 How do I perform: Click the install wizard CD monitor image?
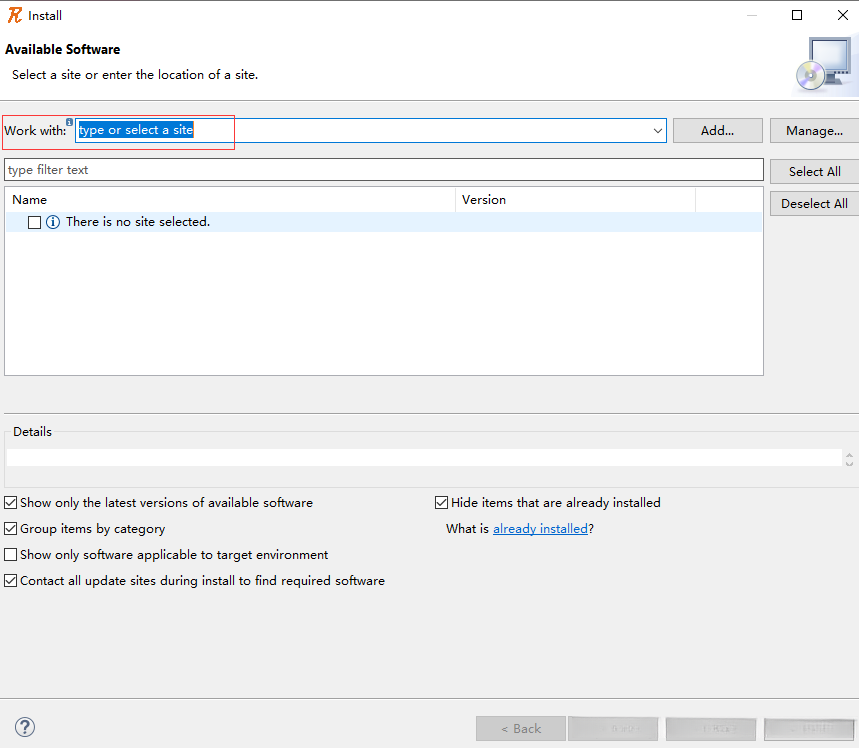click(x=824, y=66)
